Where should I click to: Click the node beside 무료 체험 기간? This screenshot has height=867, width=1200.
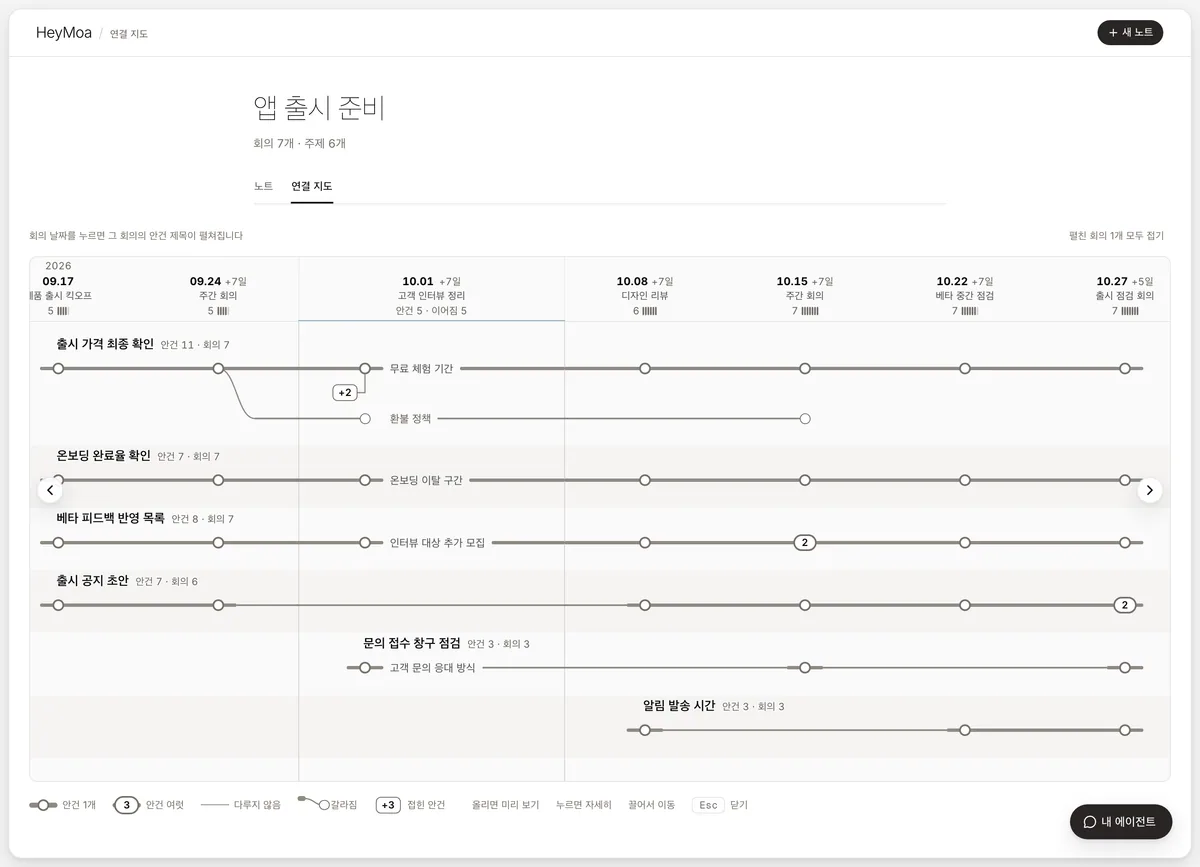365,369
